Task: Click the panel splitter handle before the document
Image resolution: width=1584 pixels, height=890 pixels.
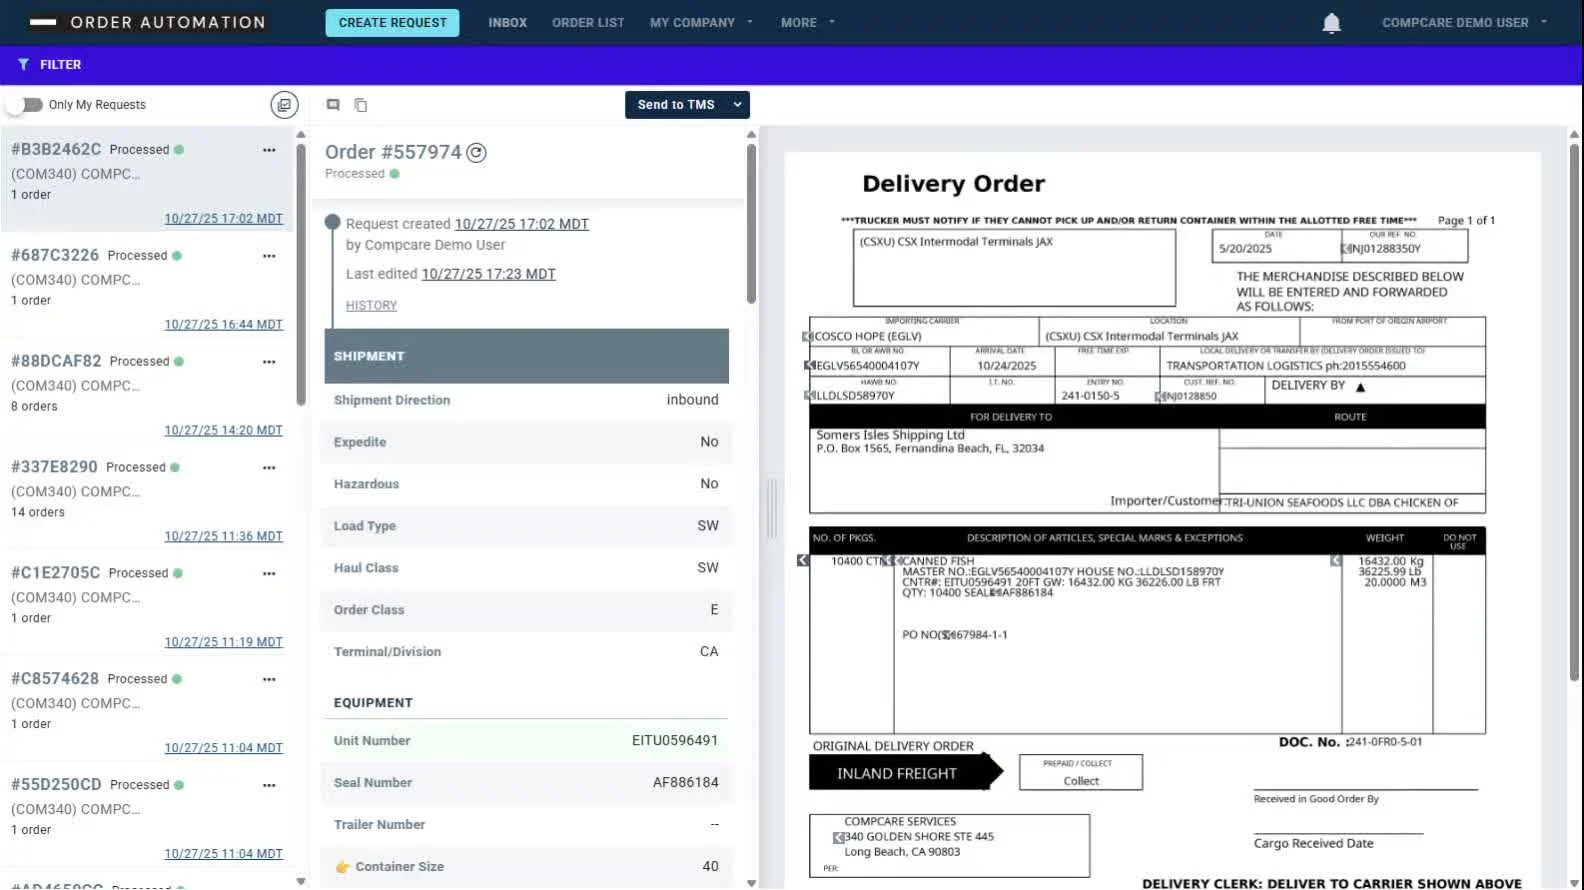Action: click(771, 508)
